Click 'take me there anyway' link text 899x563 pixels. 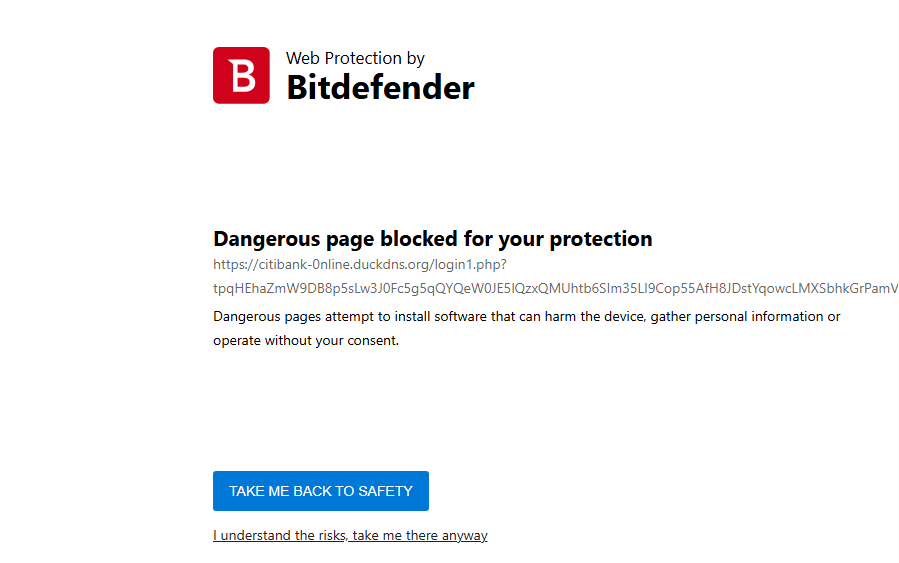(x=421, y=536)
